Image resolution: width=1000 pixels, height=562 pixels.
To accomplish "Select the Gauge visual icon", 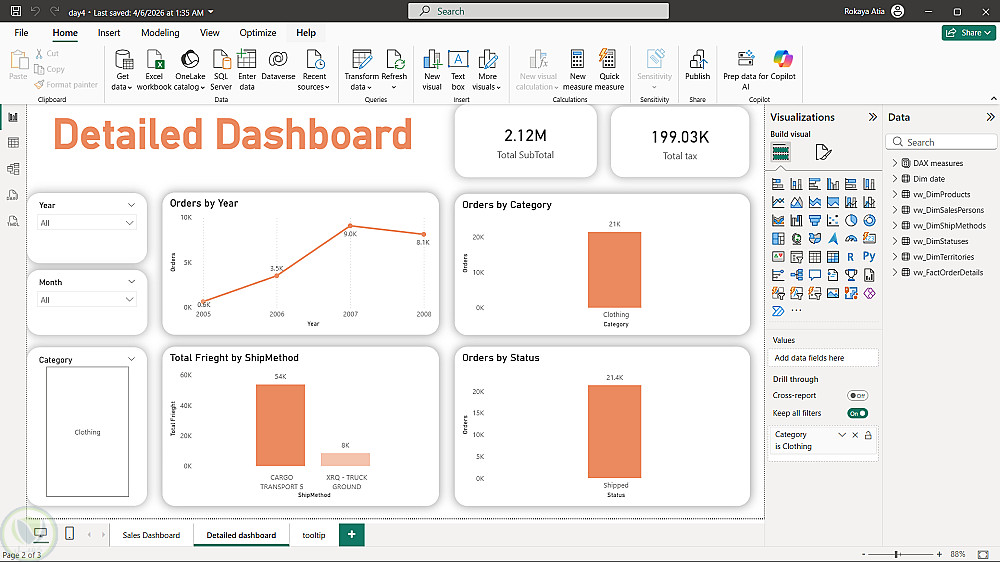I will tap(851, 239).
